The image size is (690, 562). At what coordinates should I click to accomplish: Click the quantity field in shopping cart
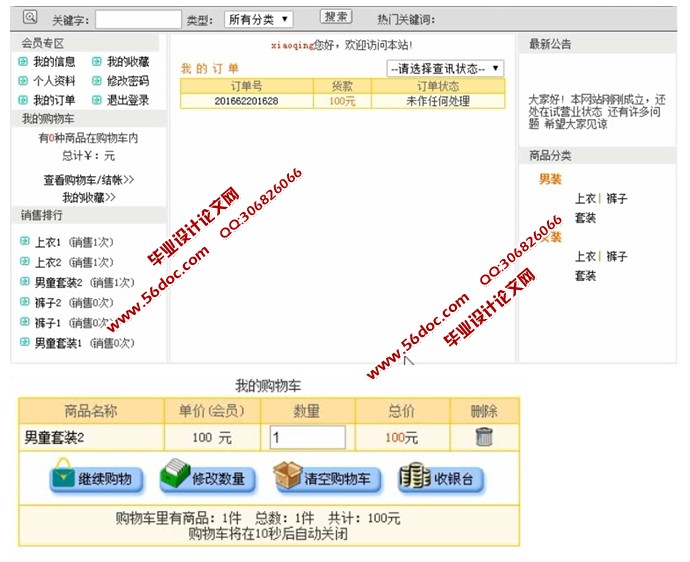tap(307, 437)
